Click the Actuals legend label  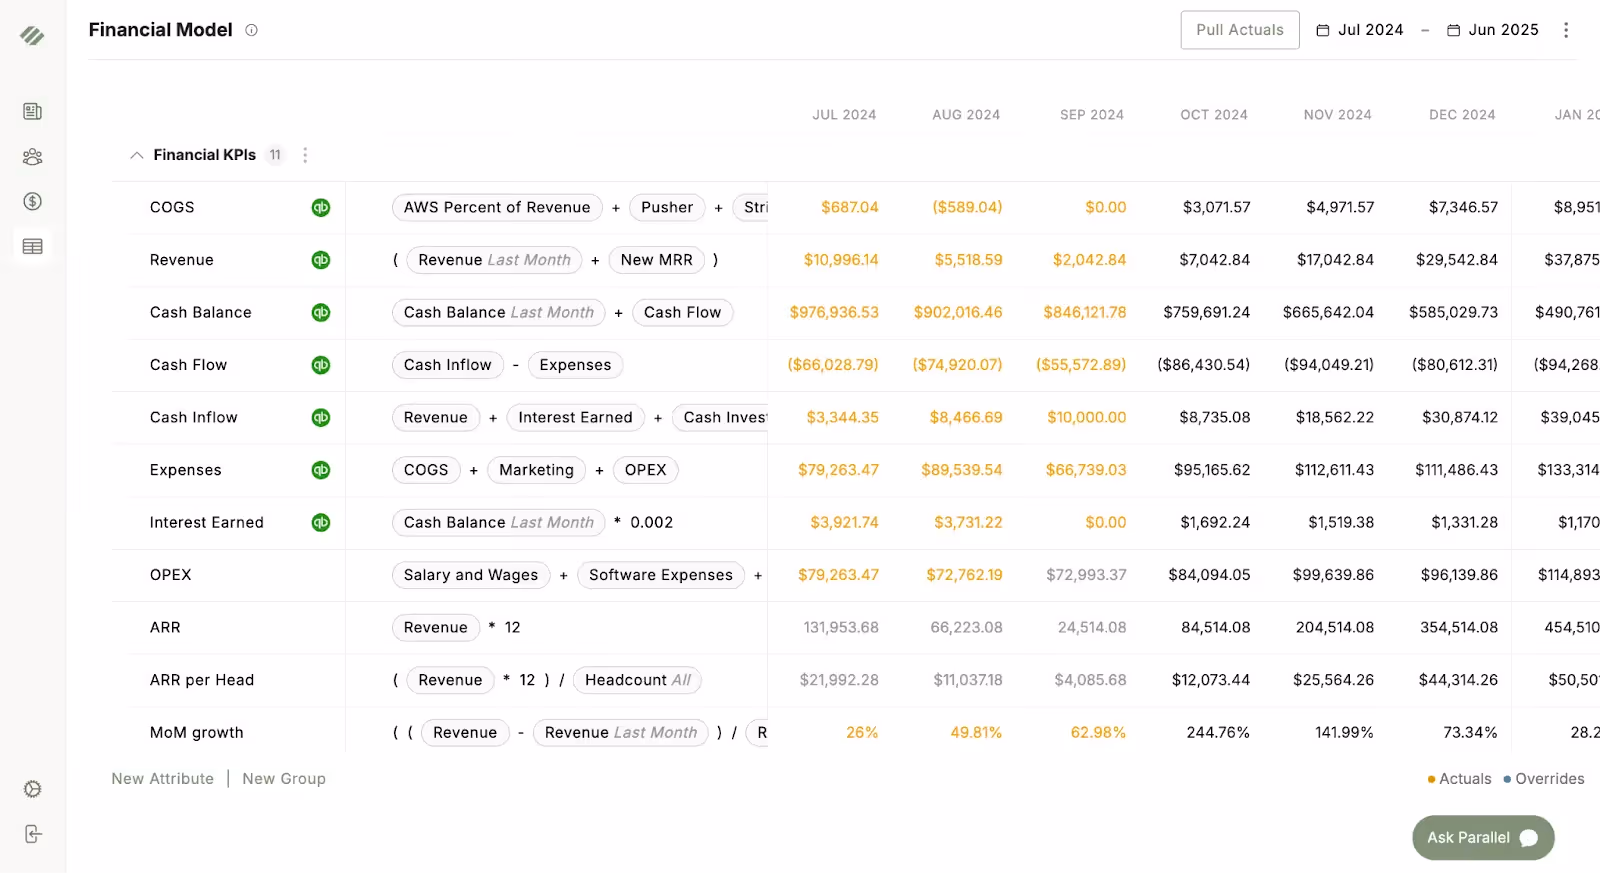pos(1465,779)
